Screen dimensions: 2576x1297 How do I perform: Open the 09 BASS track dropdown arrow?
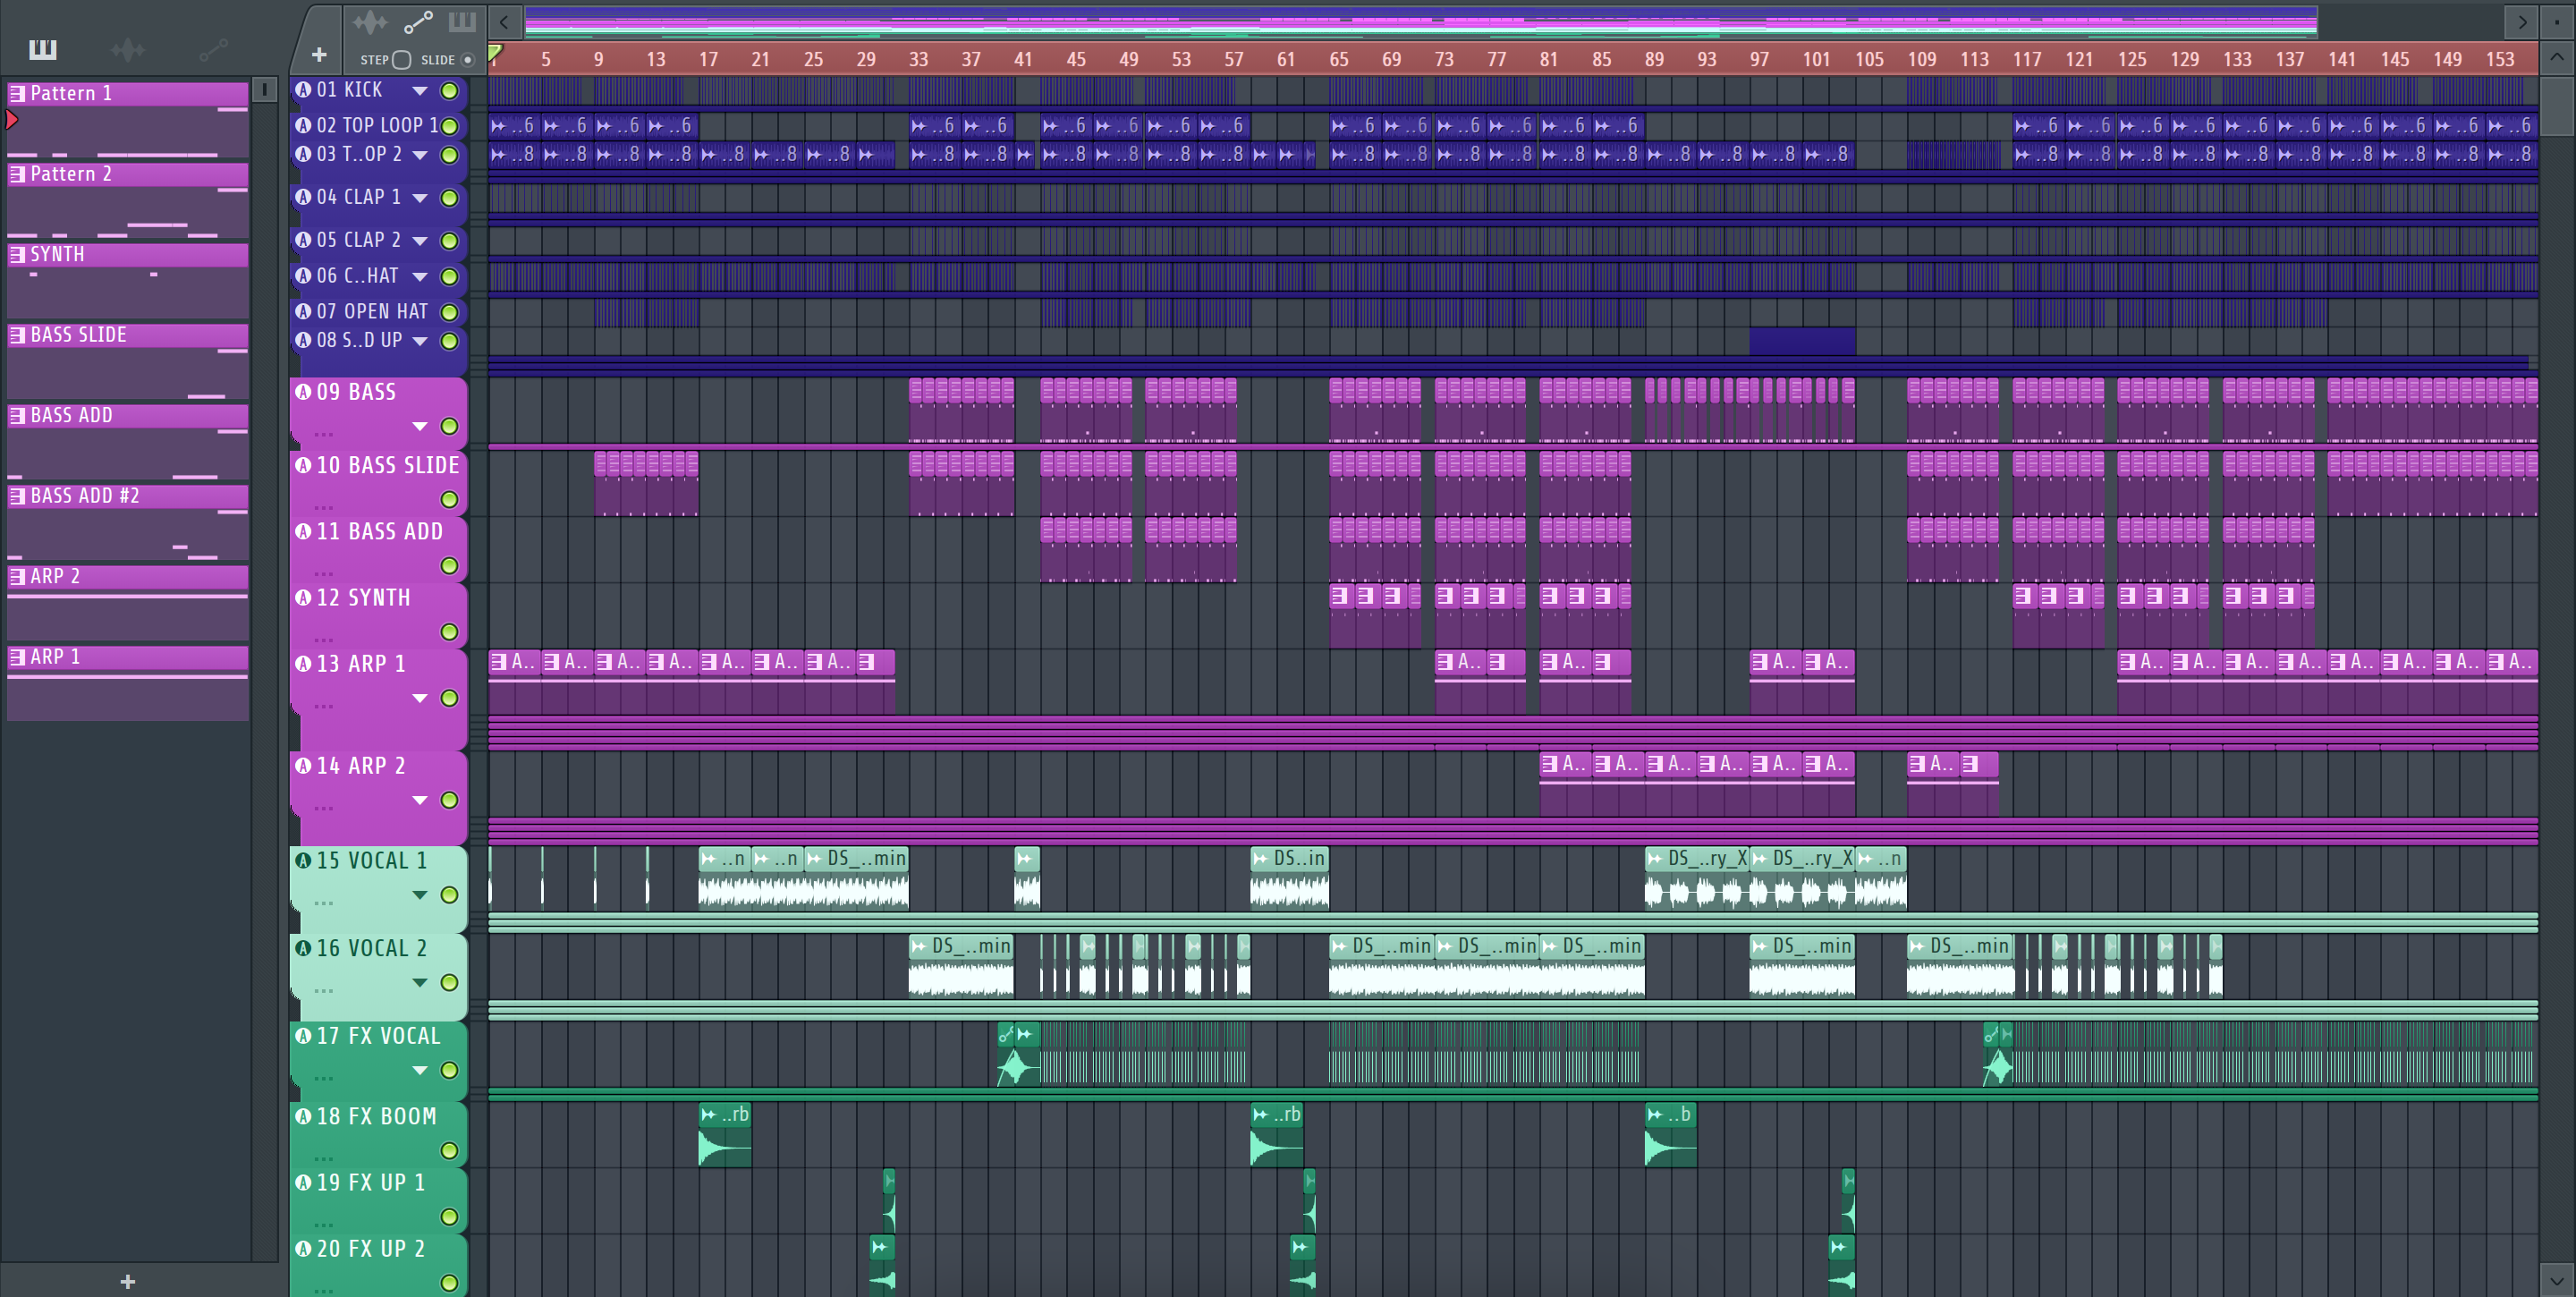420,427
